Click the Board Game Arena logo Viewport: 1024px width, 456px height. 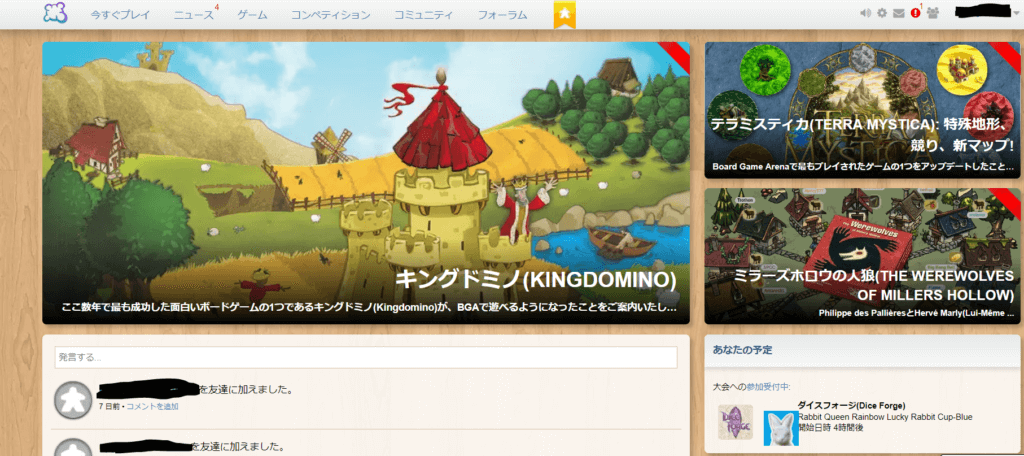[55, 14]
